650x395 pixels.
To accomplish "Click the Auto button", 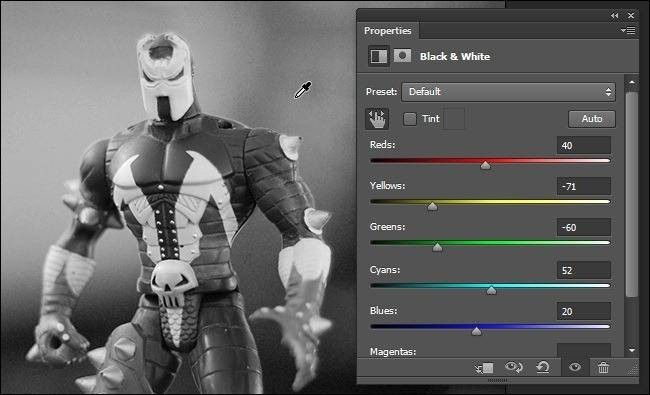I will click(x=592, y=119).
